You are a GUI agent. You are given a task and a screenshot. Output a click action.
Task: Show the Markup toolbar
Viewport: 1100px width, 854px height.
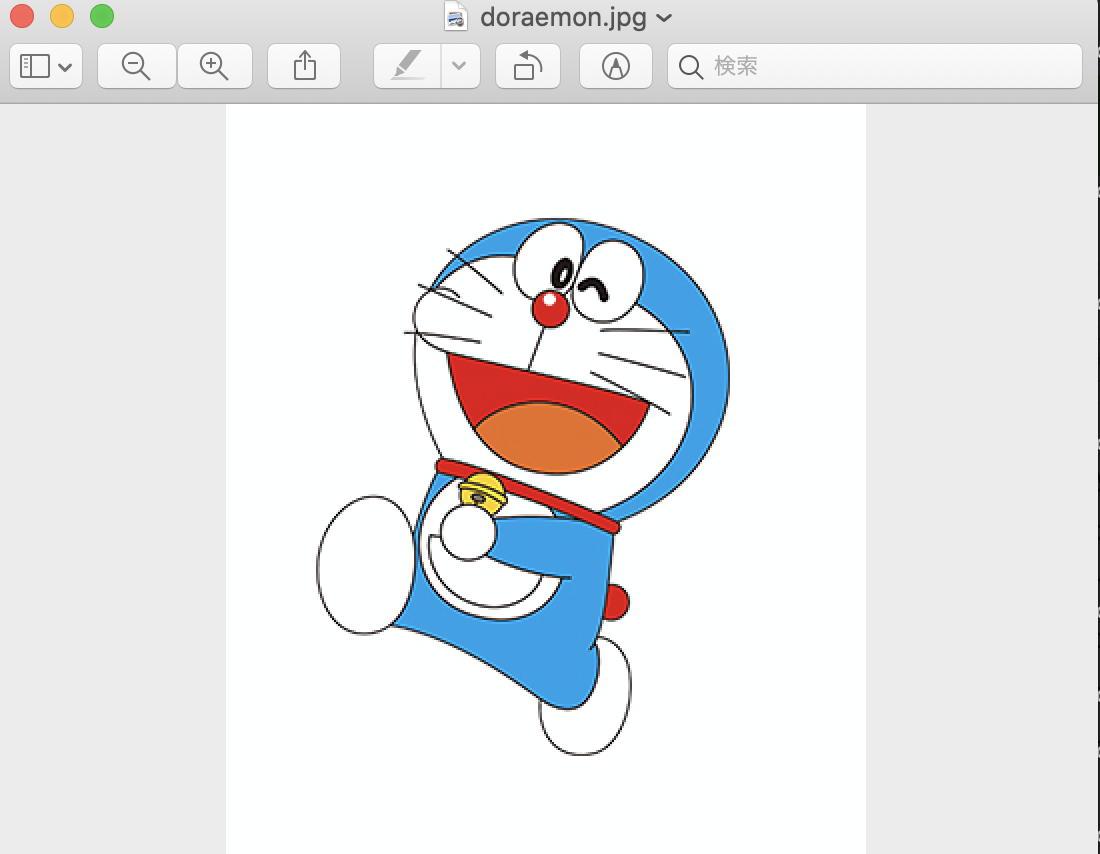coord(616,66)
